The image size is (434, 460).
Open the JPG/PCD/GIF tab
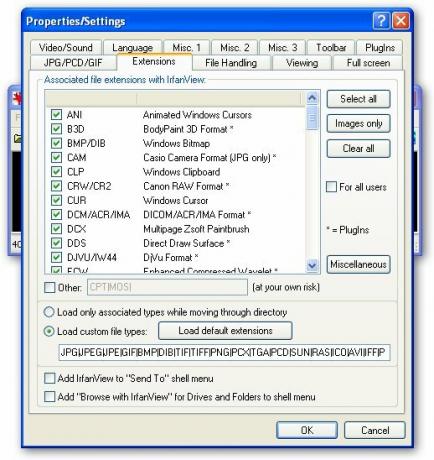coord(73,63)
